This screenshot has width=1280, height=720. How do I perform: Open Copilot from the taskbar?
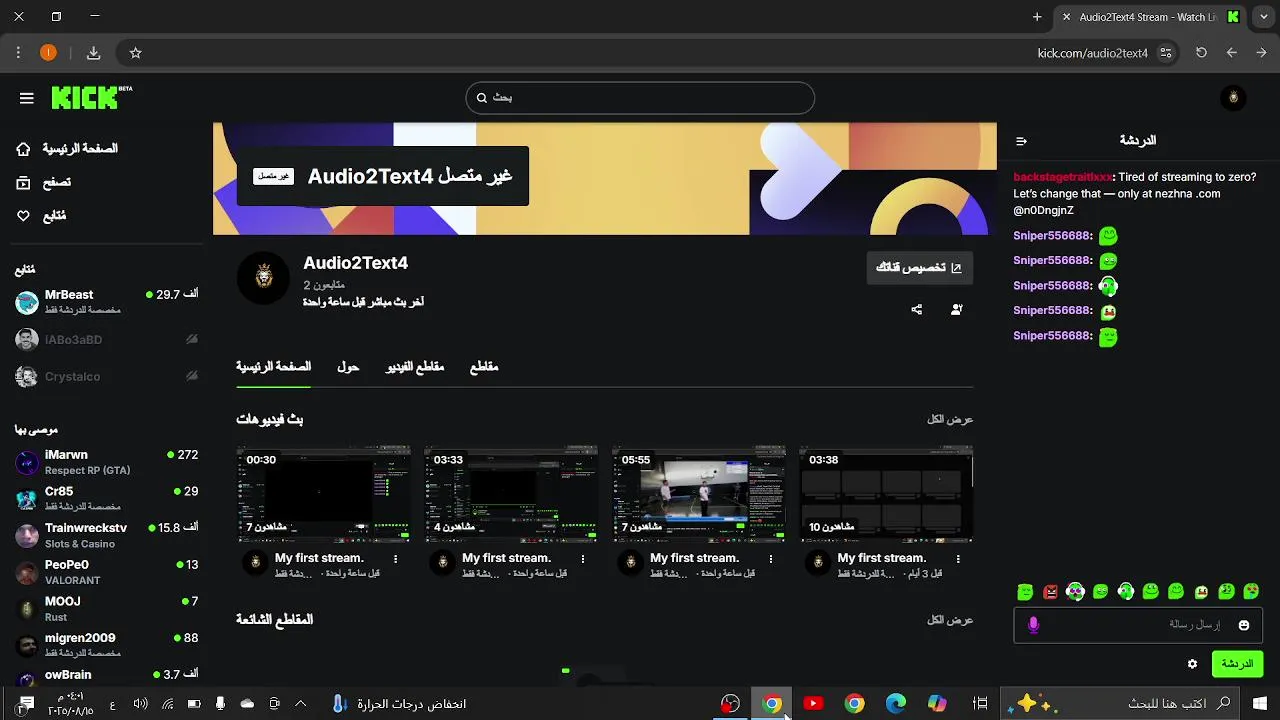pos(937,704)
